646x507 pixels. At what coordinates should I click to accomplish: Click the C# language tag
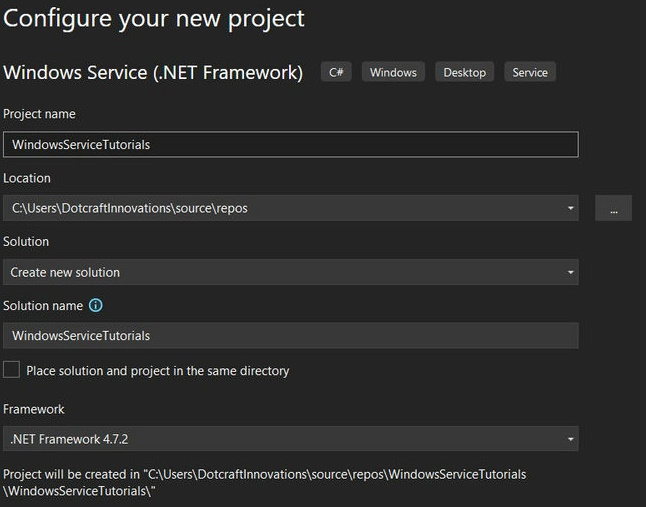(x=336, y=72)
